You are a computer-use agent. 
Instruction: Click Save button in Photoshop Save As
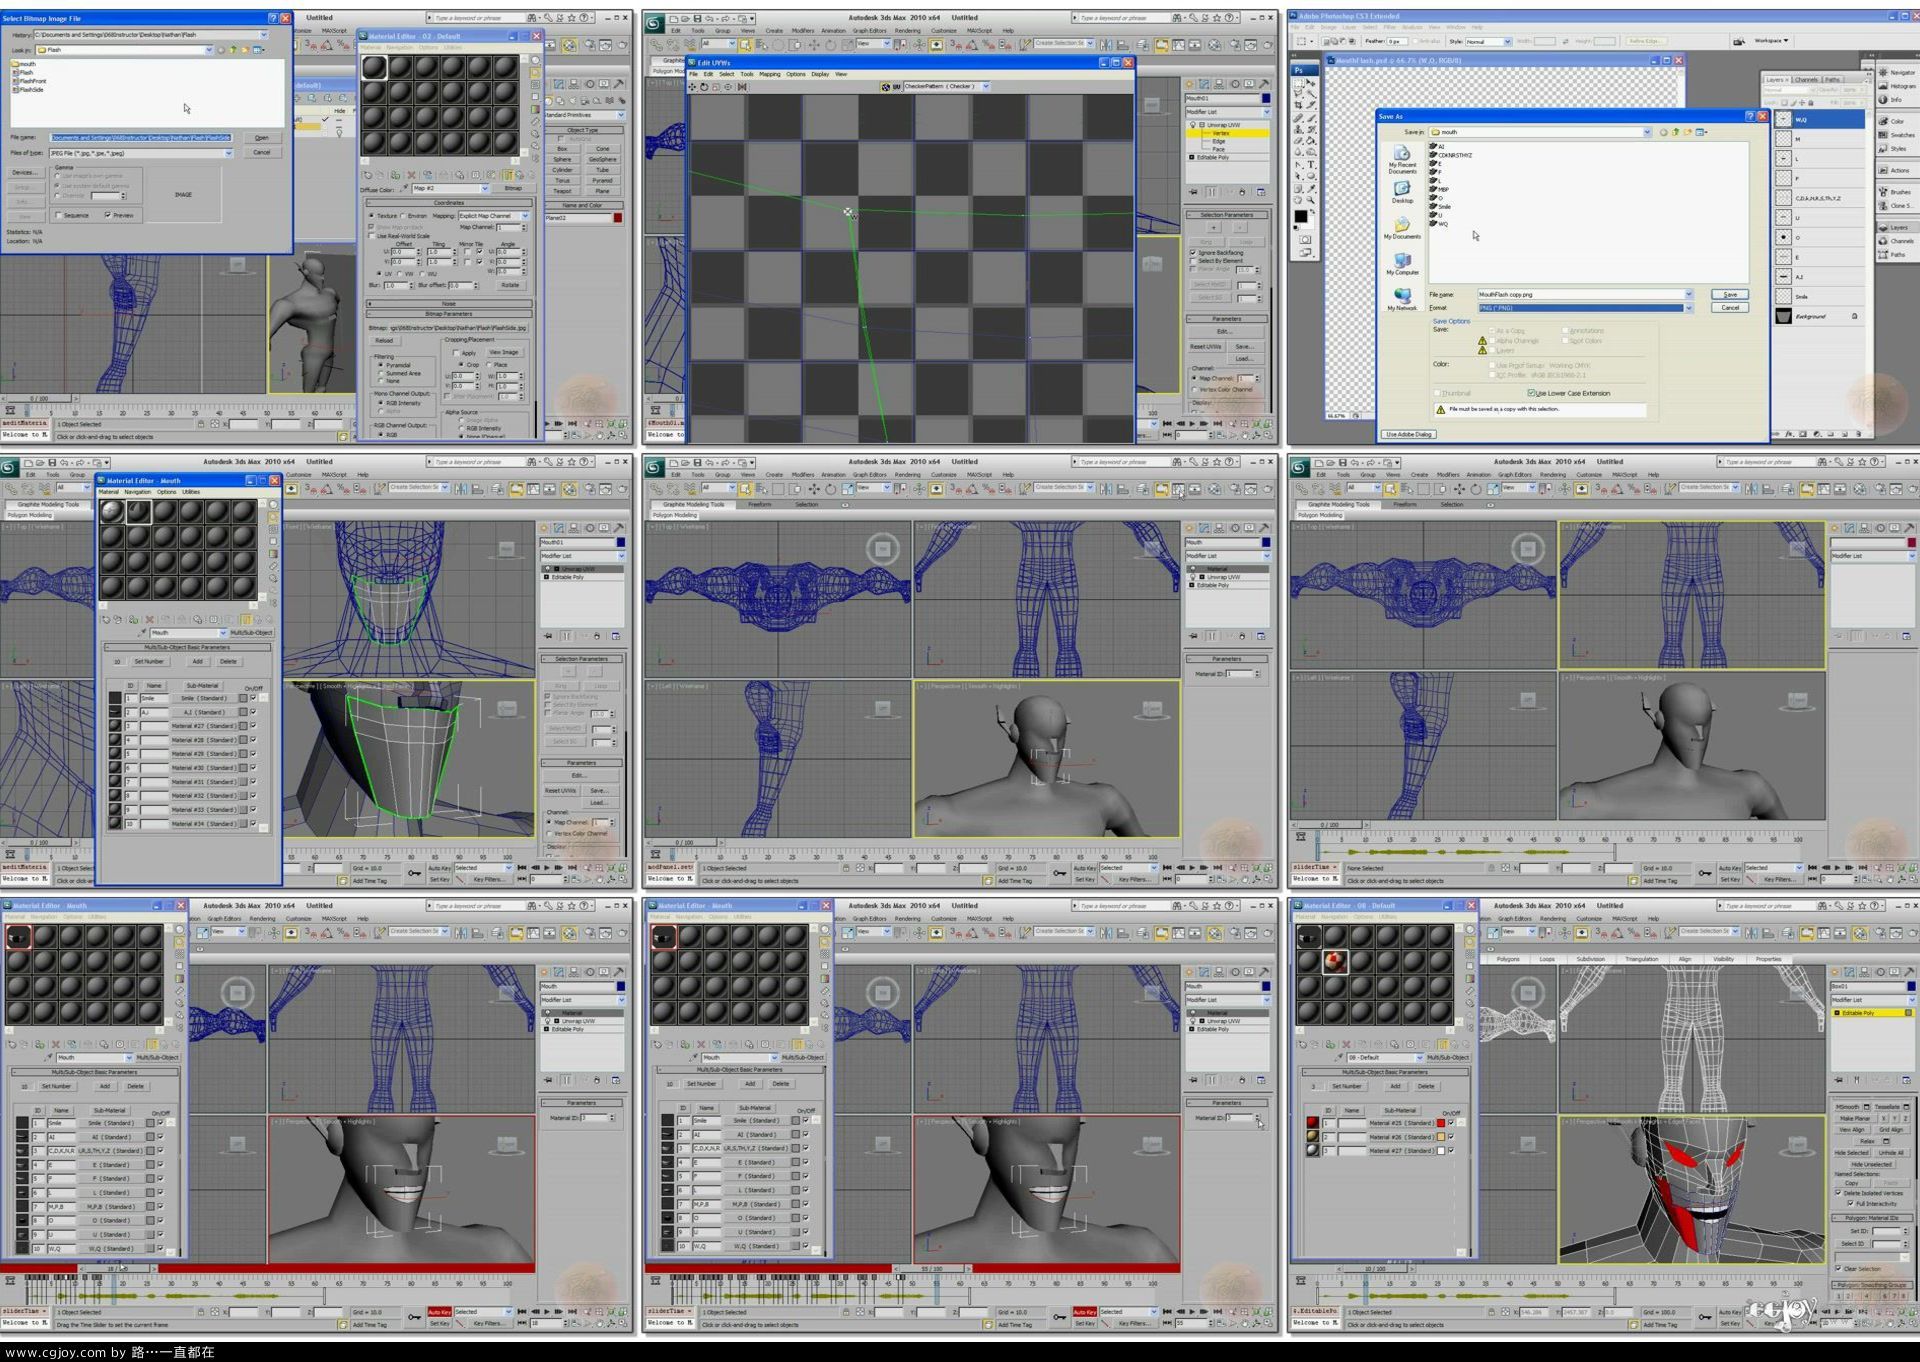1730,294
